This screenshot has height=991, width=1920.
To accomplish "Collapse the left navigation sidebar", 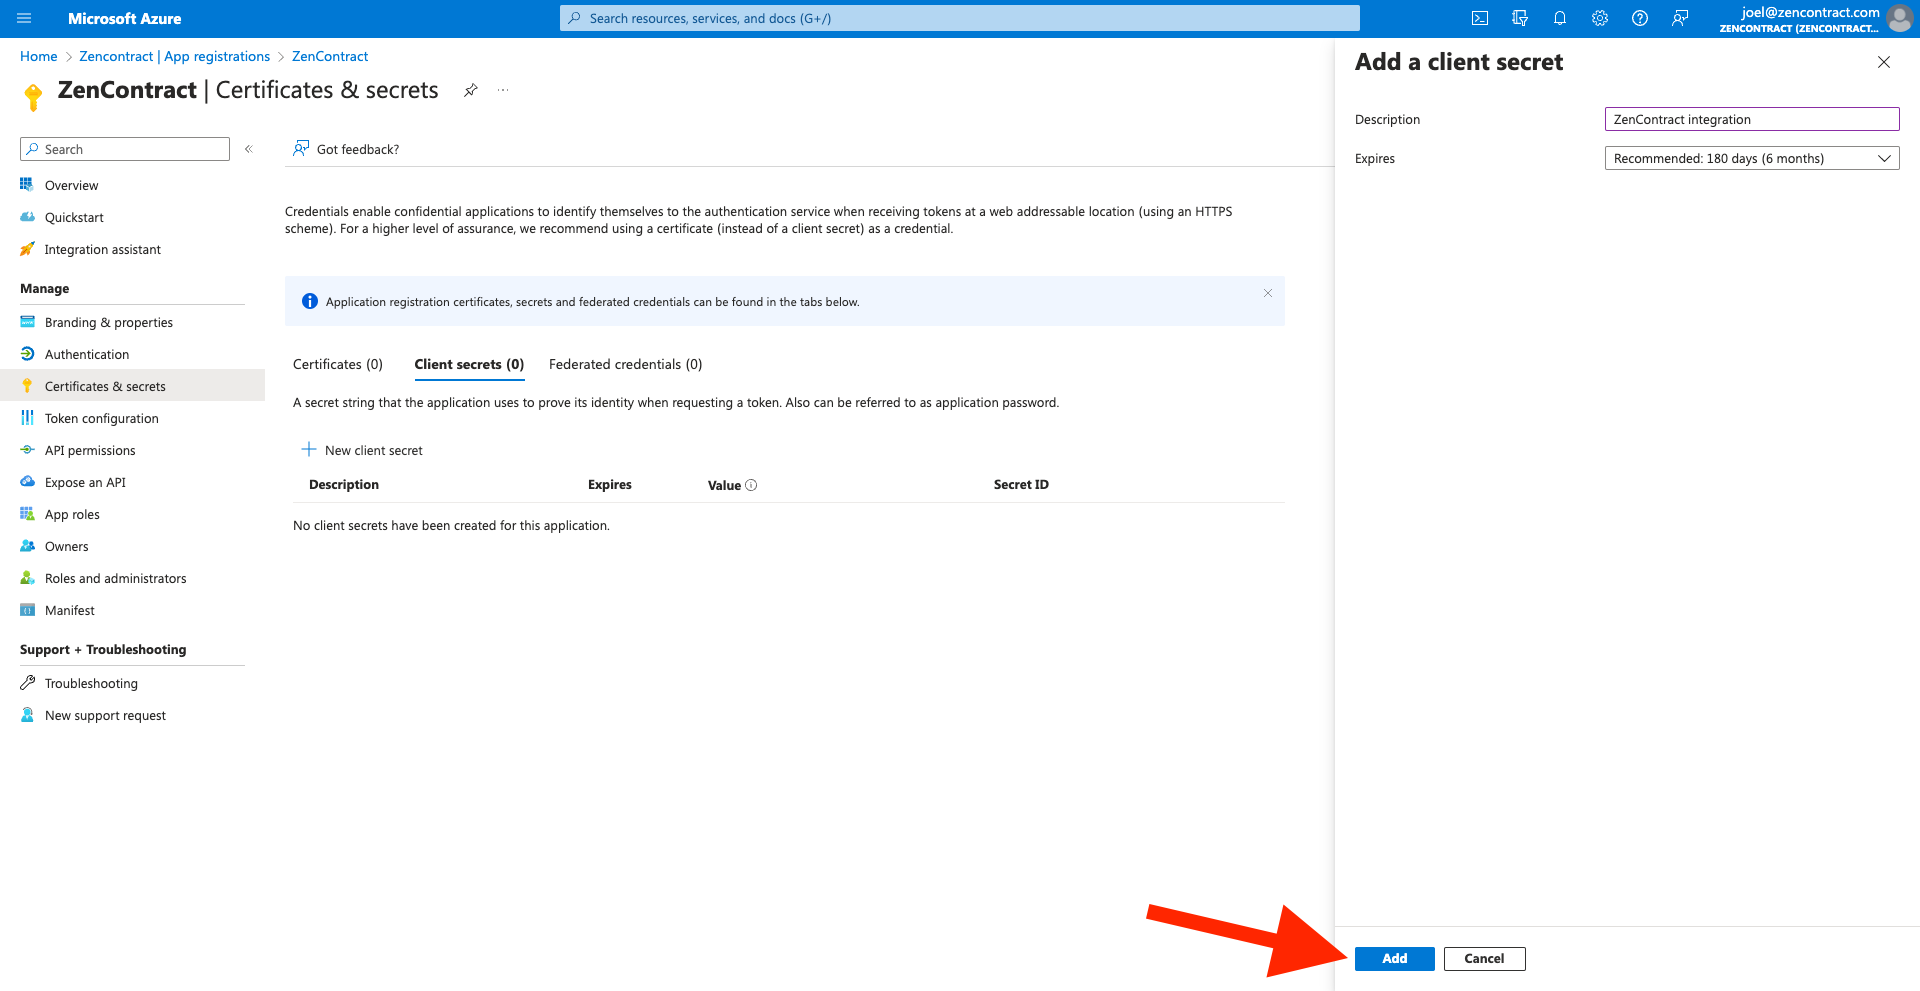I will (249, 149).
